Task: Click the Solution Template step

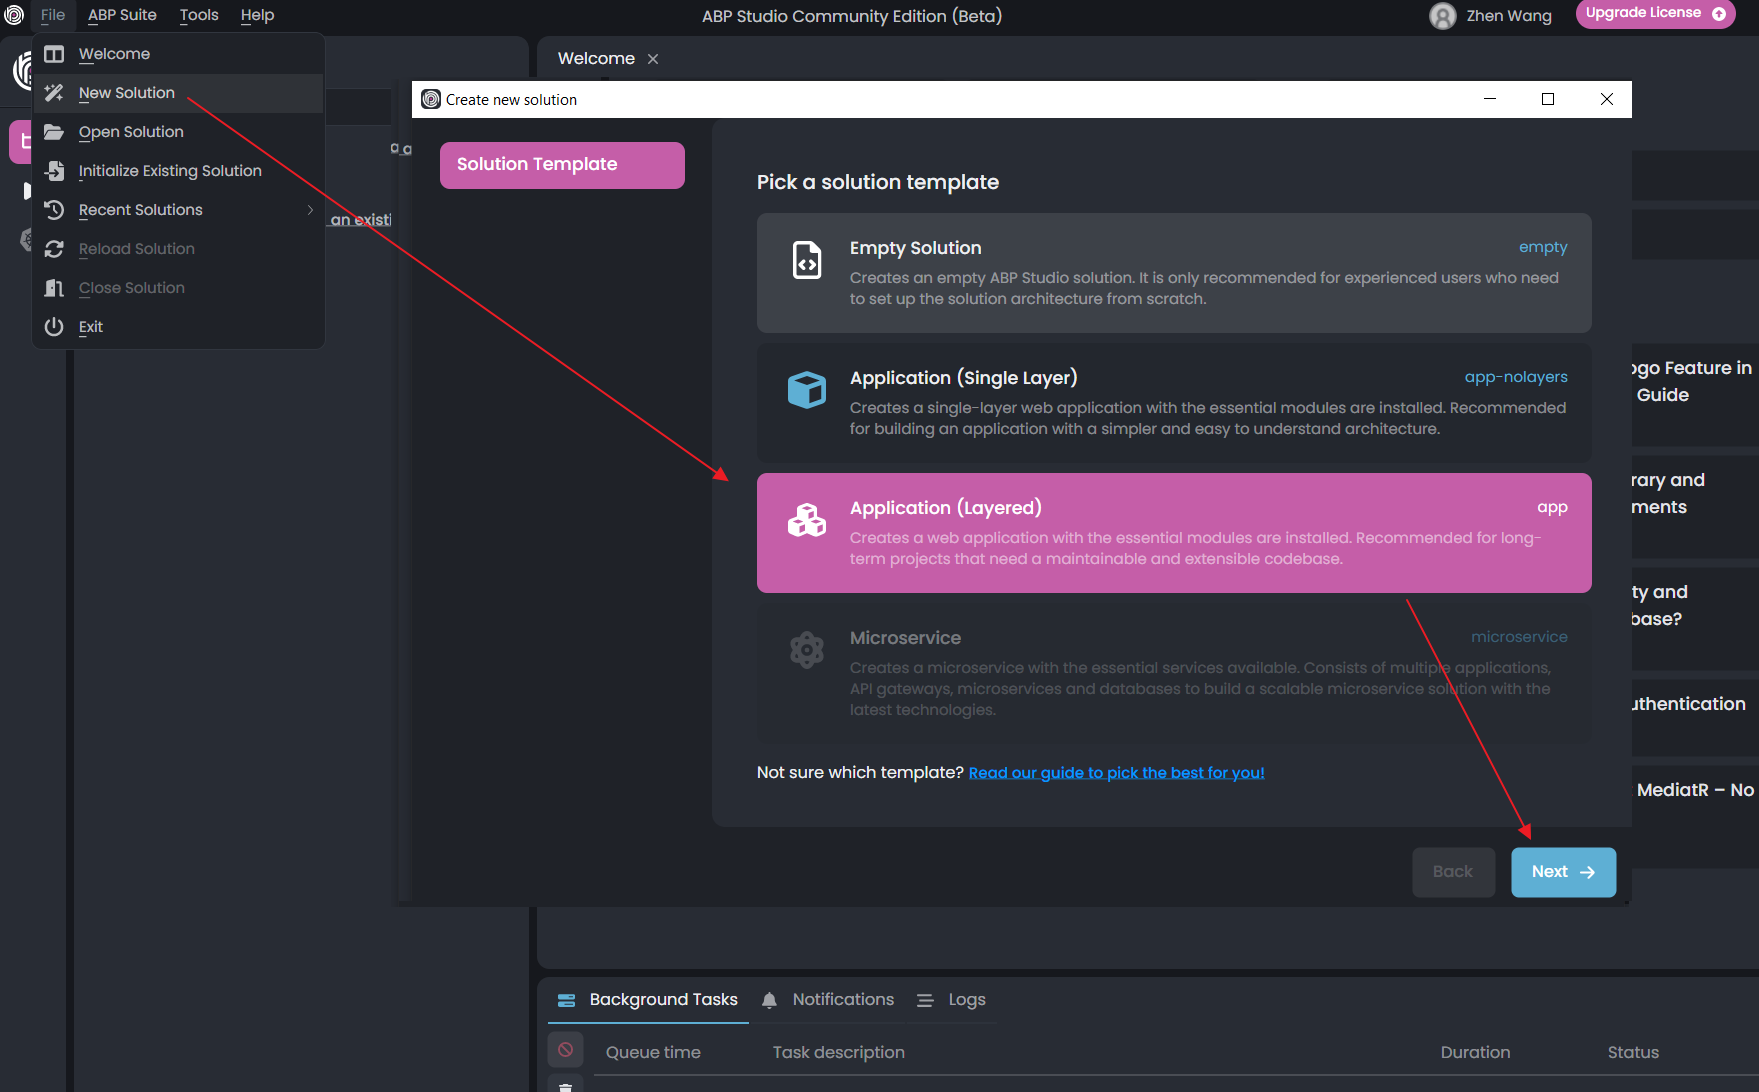Action: coord(562,165)
